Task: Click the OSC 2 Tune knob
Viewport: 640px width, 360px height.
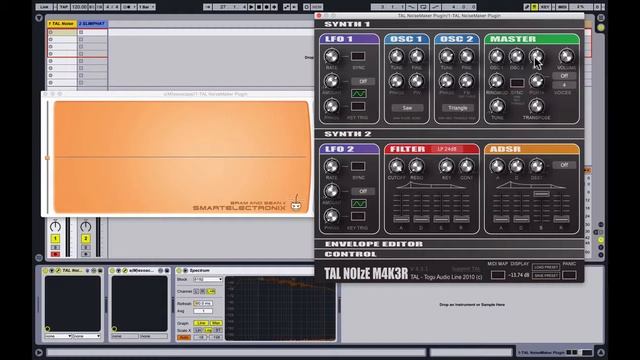Action: 447,56
